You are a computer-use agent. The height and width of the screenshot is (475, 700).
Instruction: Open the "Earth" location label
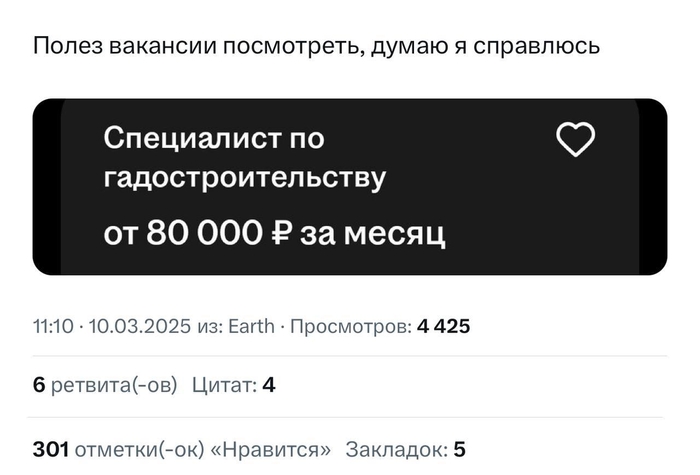(251, 326)
